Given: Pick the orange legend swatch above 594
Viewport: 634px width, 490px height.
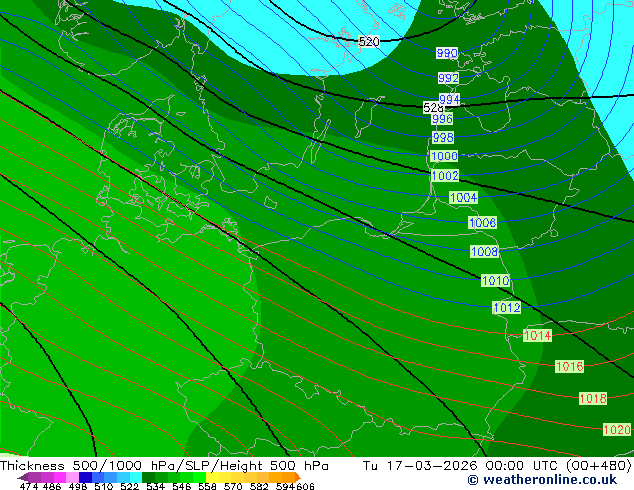Looking at the screenshot, I should [288, 477].
